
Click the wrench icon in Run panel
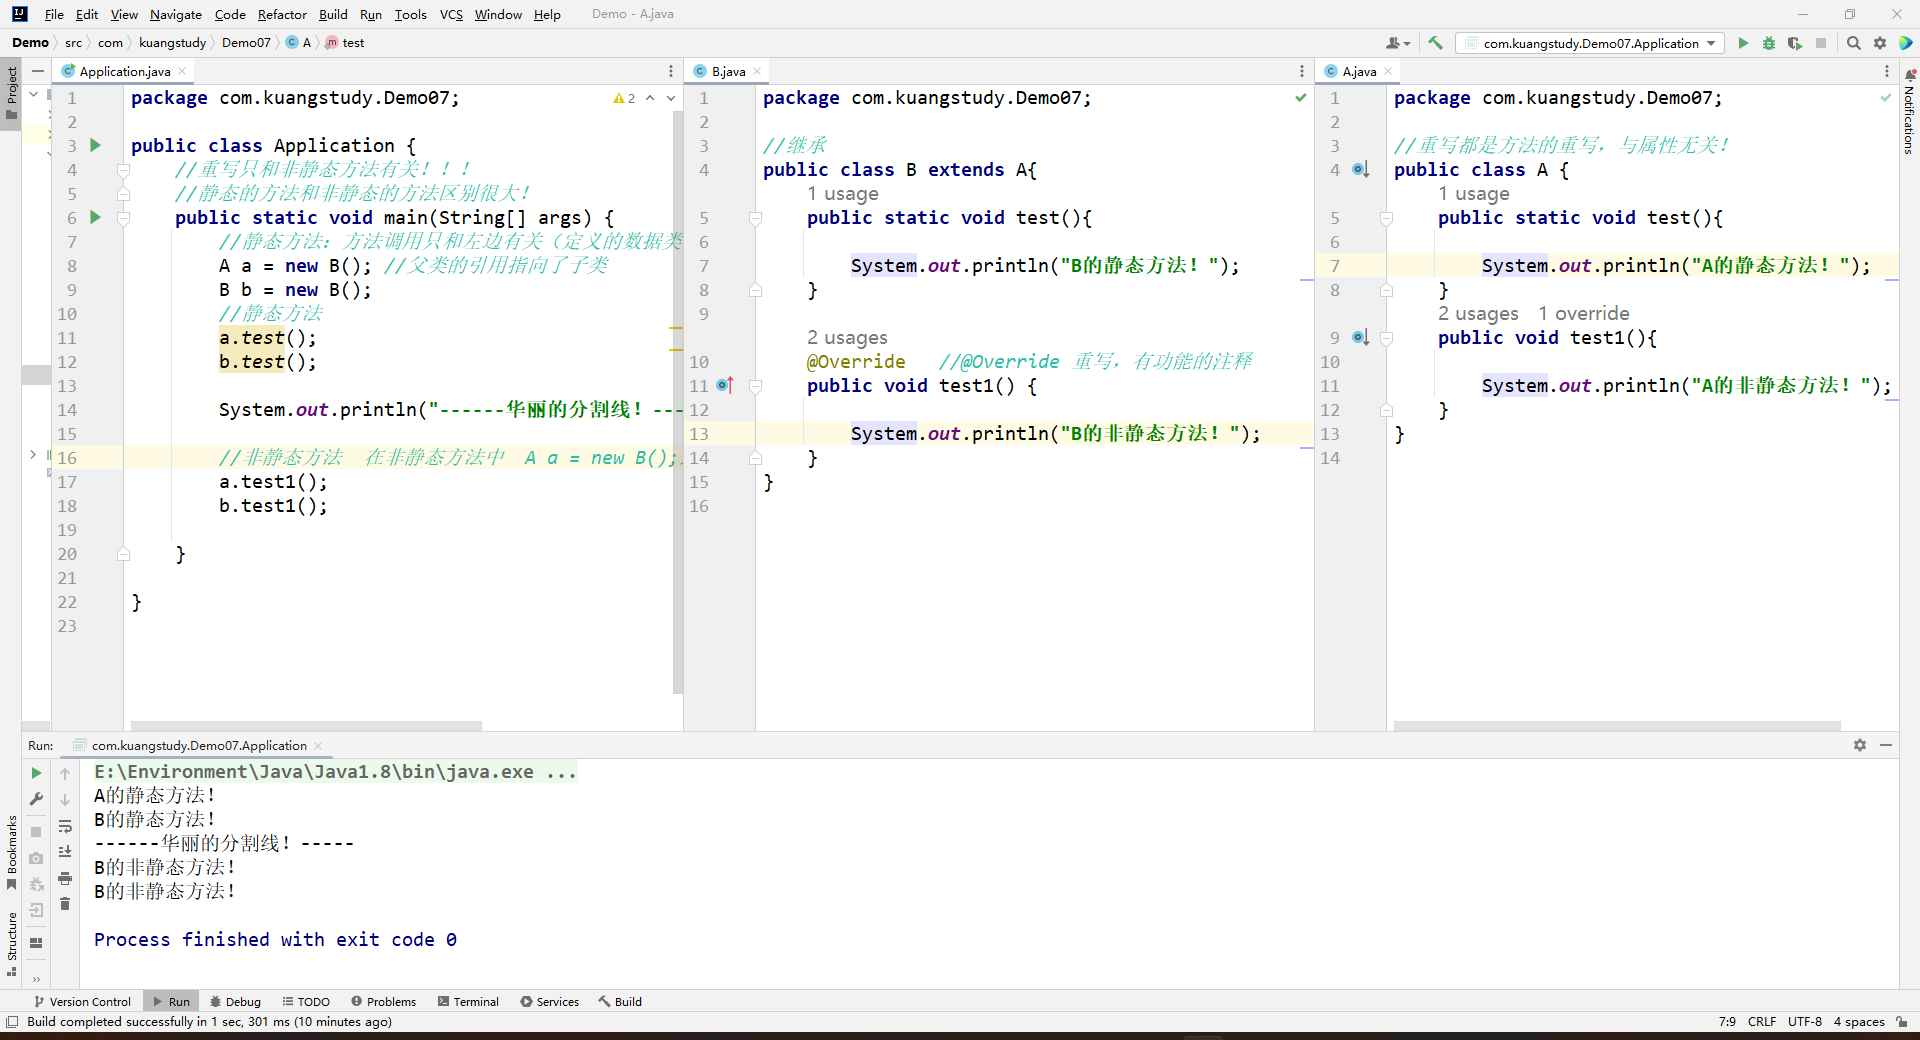tap(36, 799)
